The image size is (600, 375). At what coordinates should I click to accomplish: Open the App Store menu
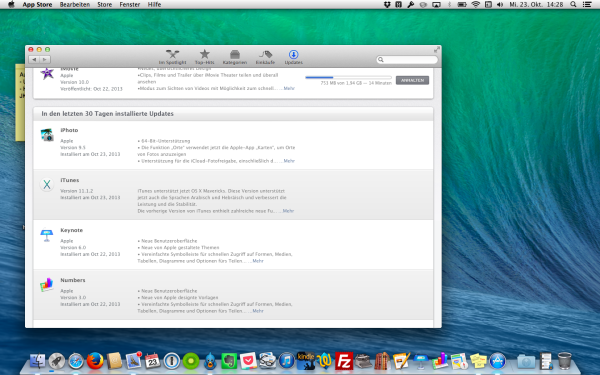coord(37,5)
